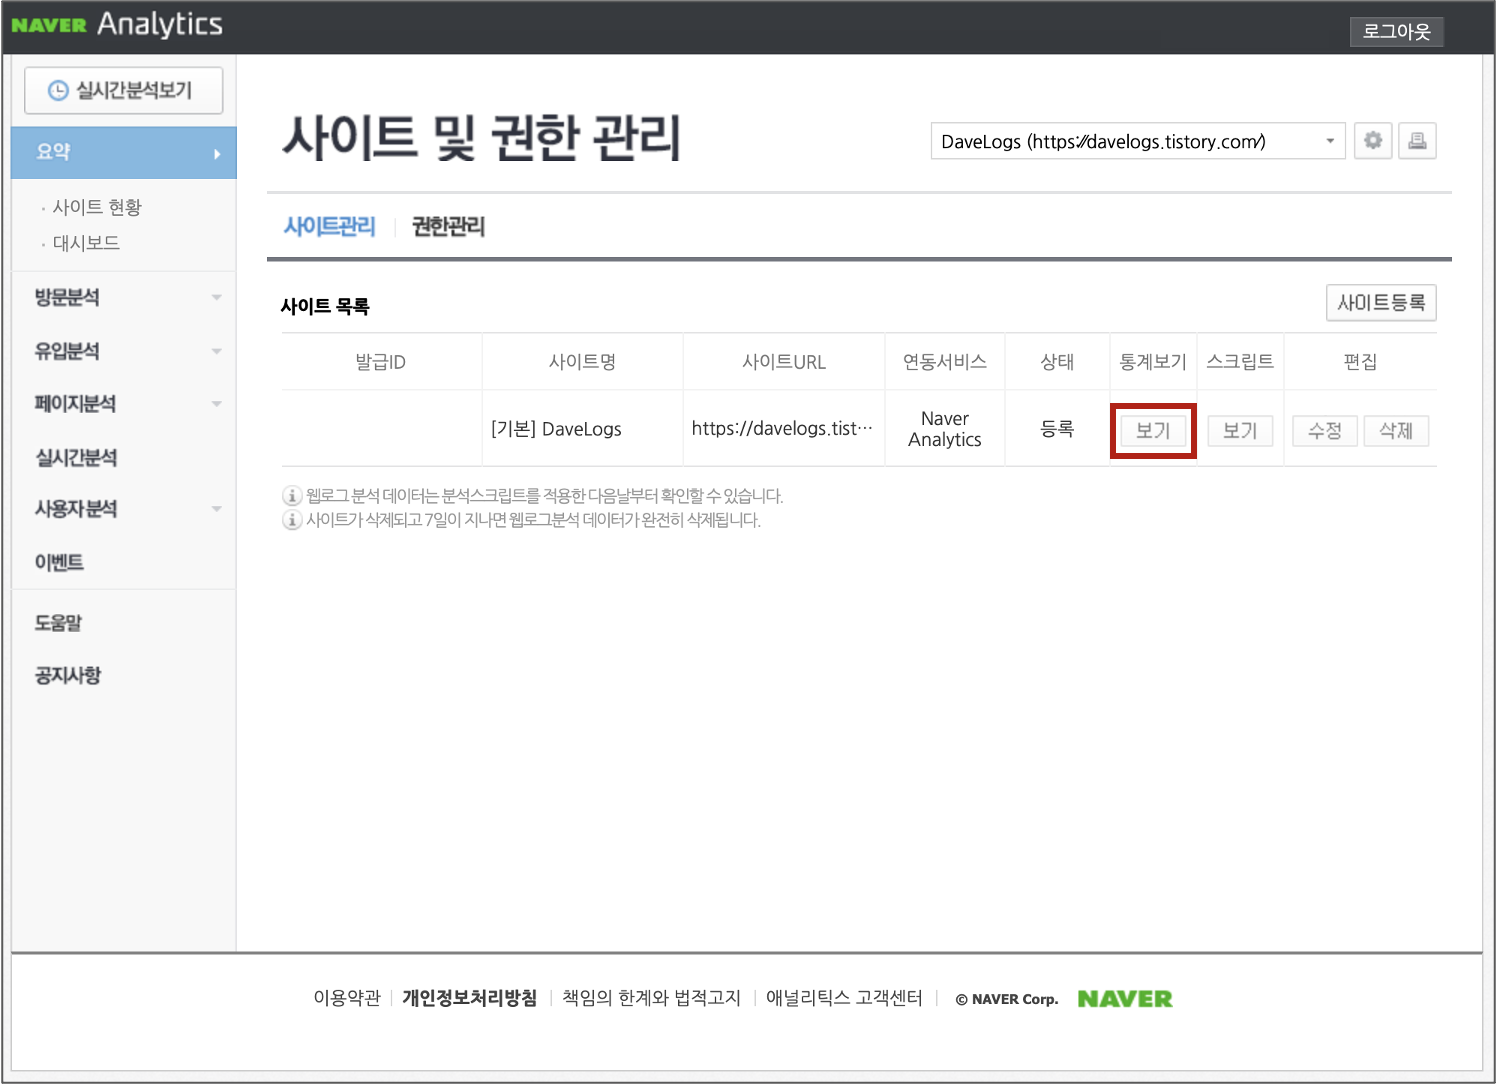Open 책임의 한계와 법적고지 footer link
The height and width of the screenshot is (1084, 1496).
(651, 998)
